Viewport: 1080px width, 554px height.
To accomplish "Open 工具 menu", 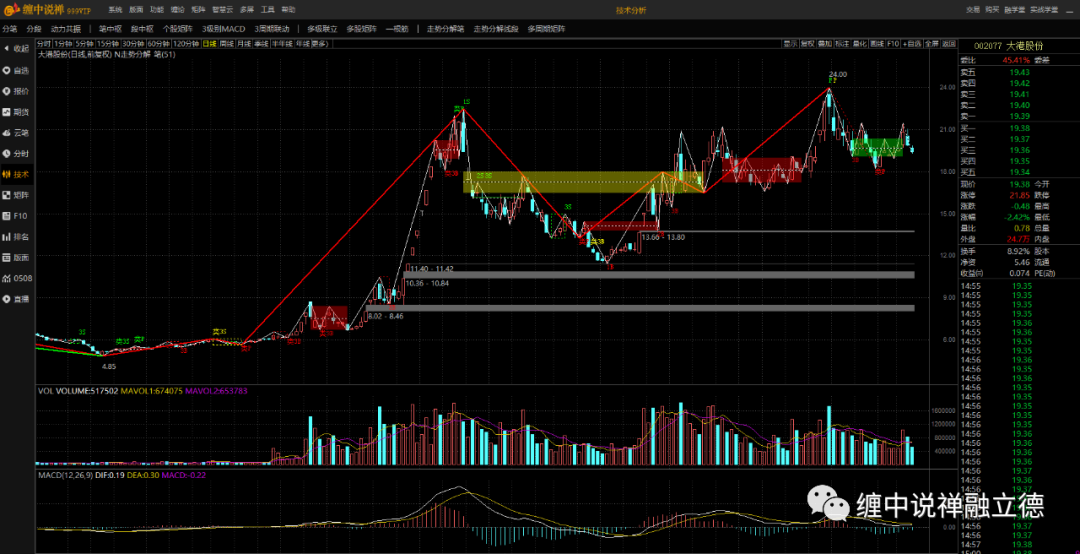I will [268, 10].
